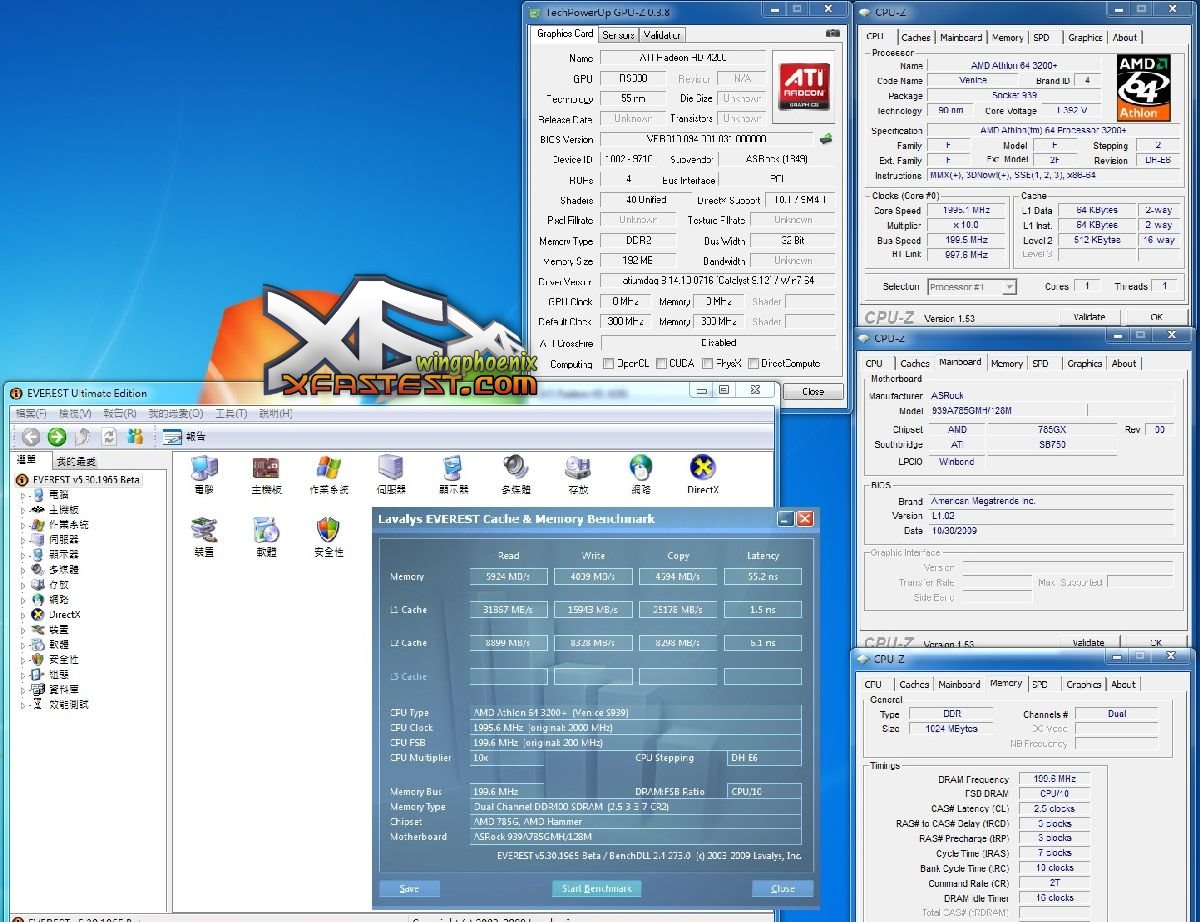Open the 伺服器 server icon in EVEREST's right pane
Viewport: 1200px width, 922px height.
(x=391, y=468)
